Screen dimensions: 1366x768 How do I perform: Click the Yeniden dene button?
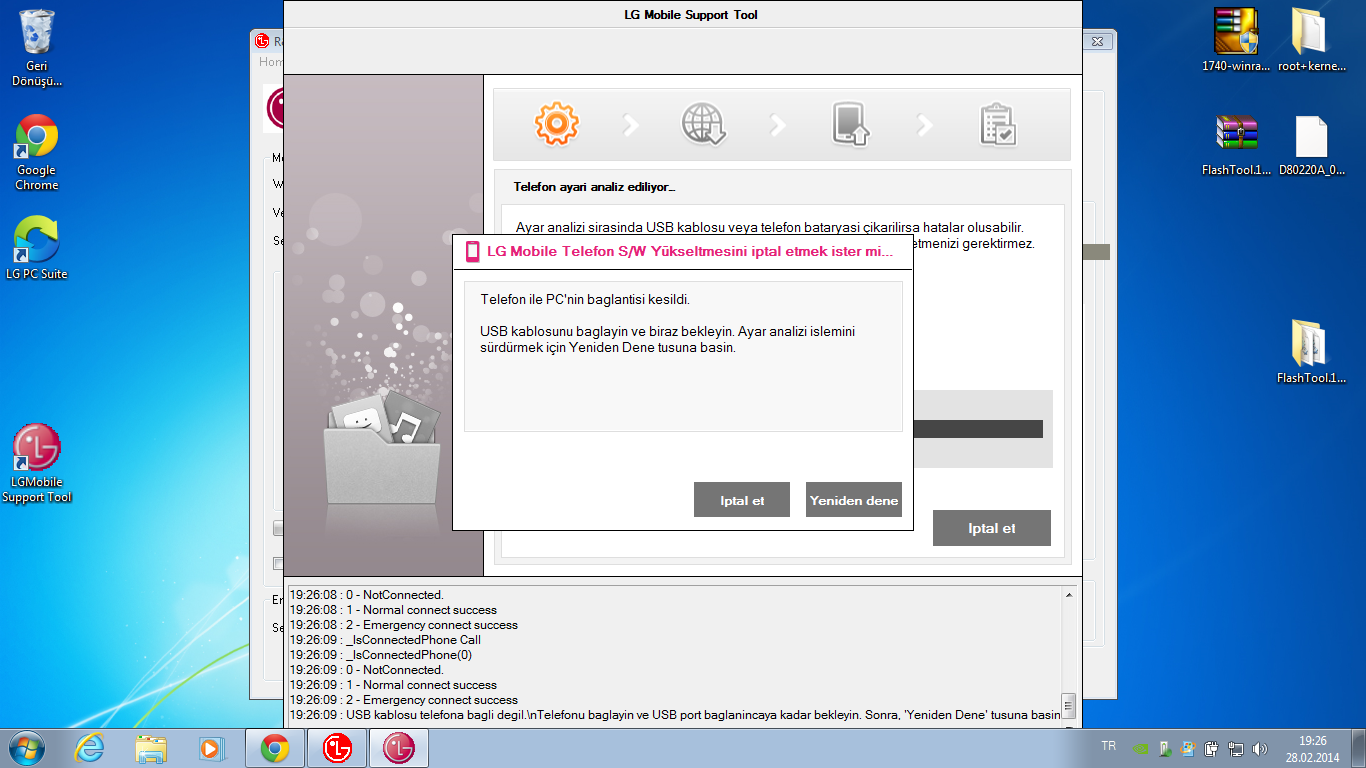tap(854, 500)
